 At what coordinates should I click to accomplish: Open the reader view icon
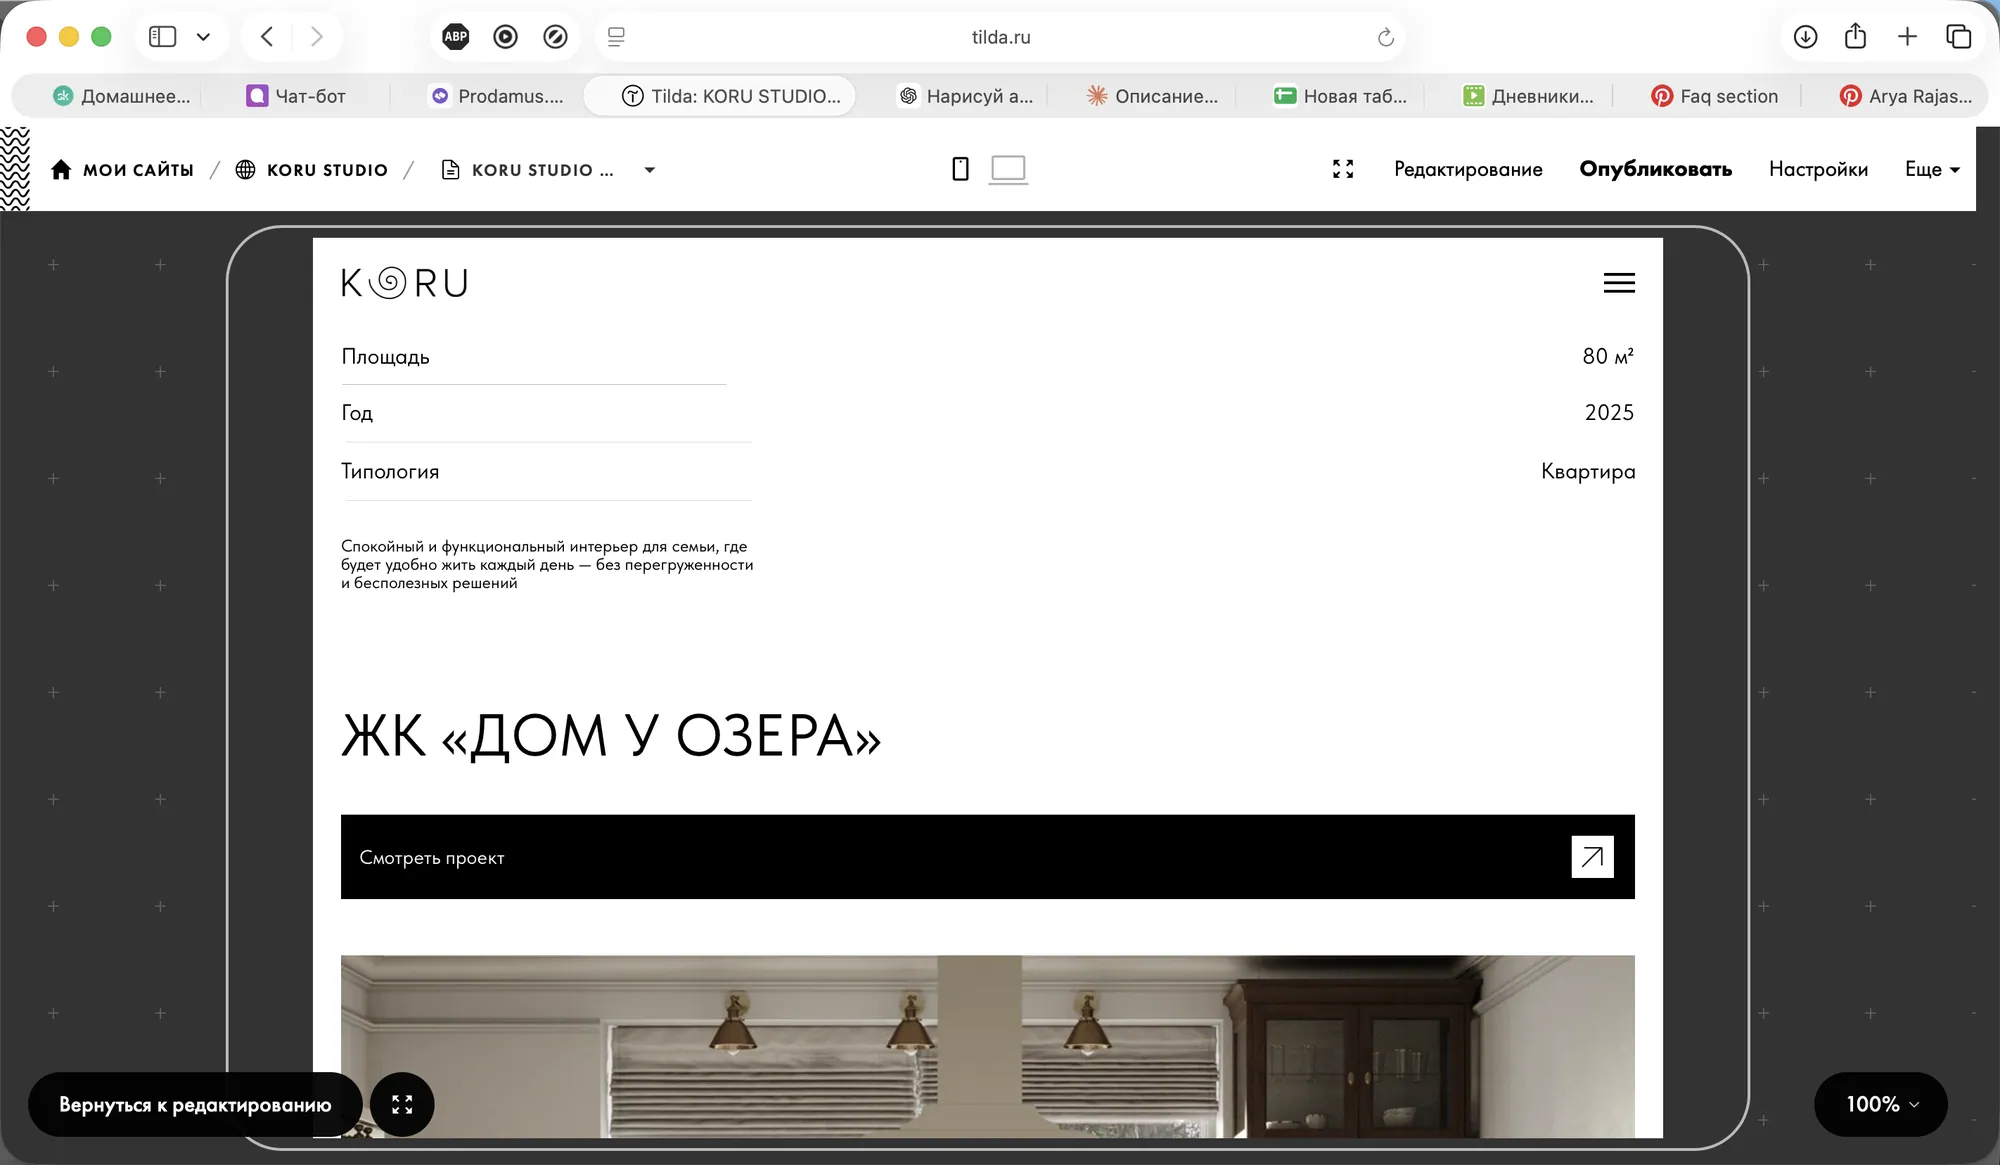click(x=616, y=37)
